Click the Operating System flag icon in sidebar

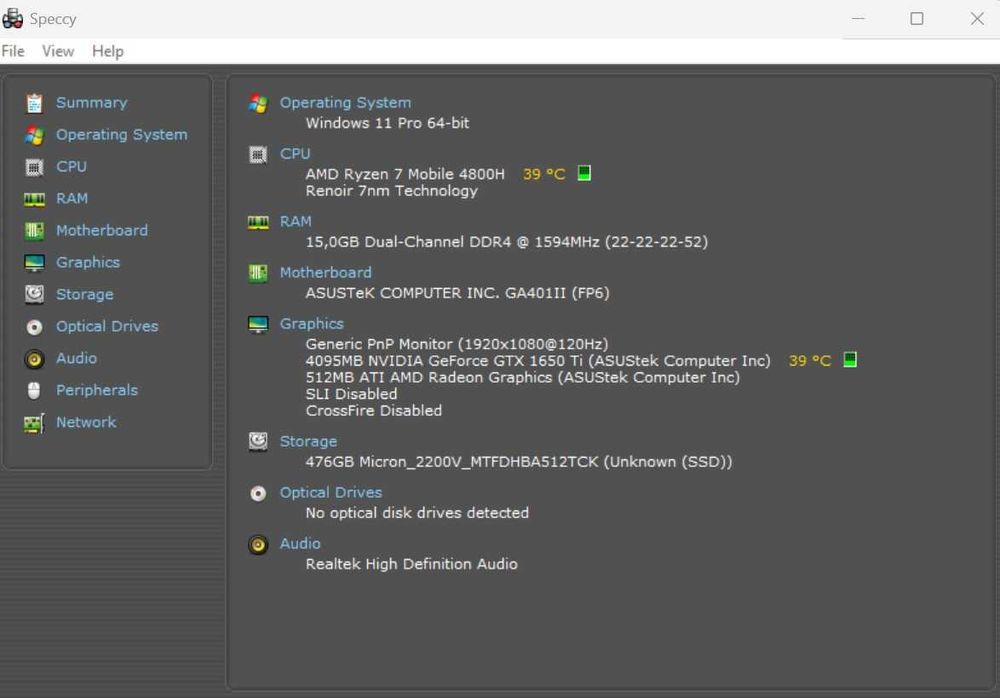34,135
